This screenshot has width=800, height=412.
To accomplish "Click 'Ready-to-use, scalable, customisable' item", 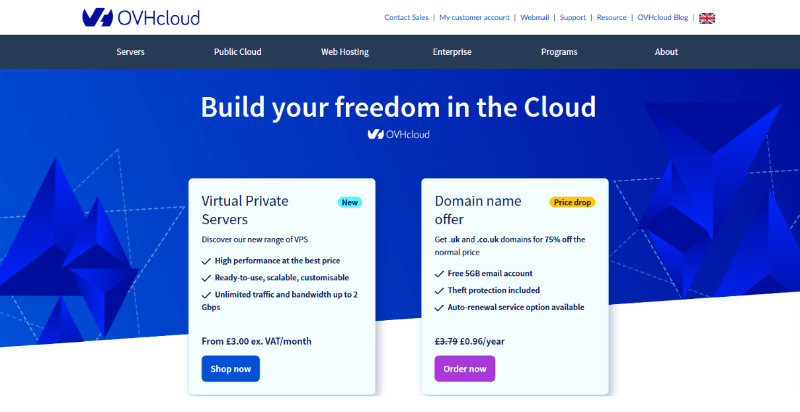I will tap(282, 278).
